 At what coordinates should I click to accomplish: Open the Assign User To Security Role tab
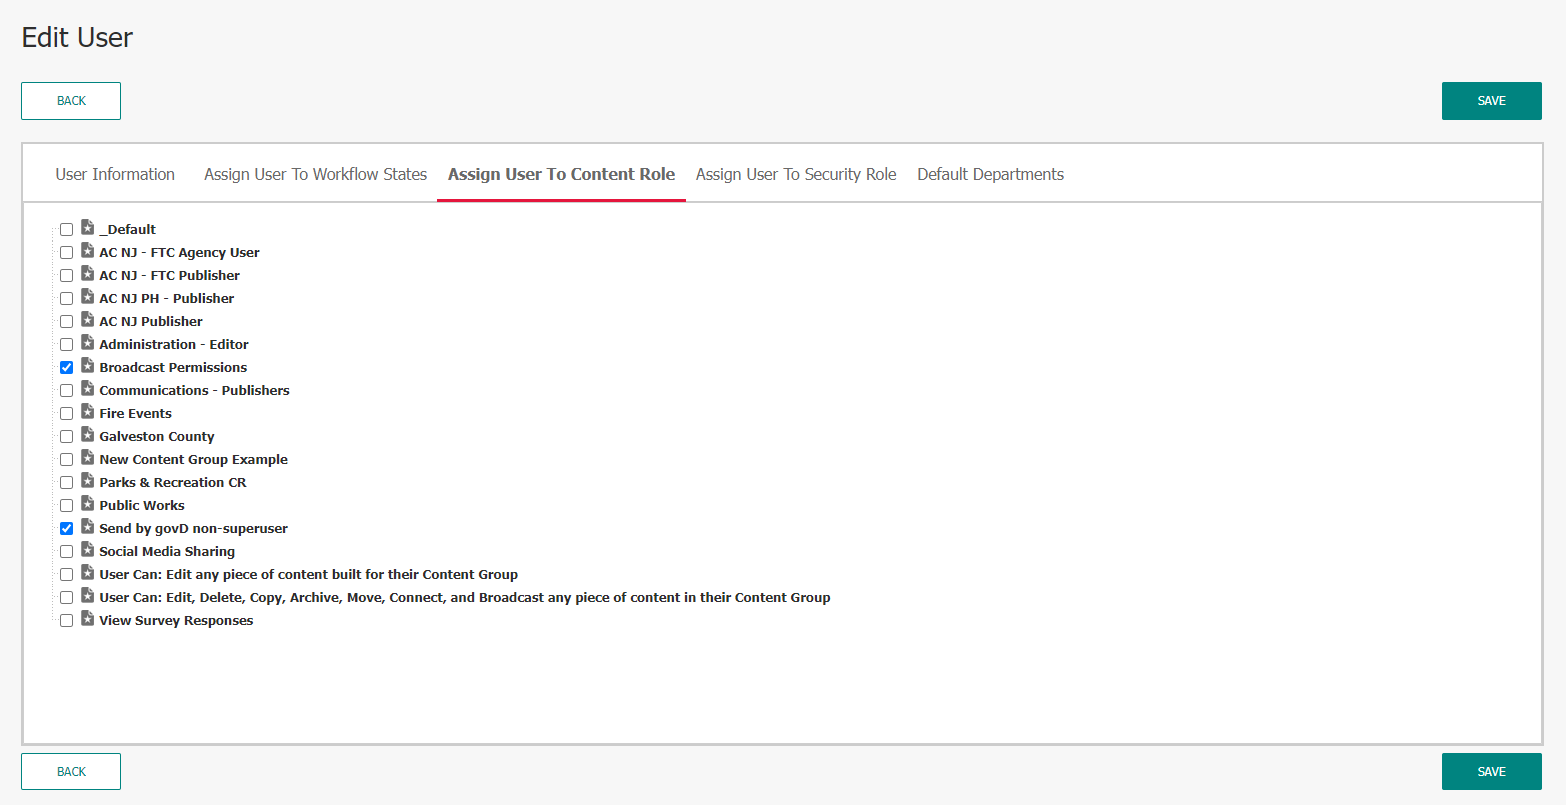(x=795, y=173)
